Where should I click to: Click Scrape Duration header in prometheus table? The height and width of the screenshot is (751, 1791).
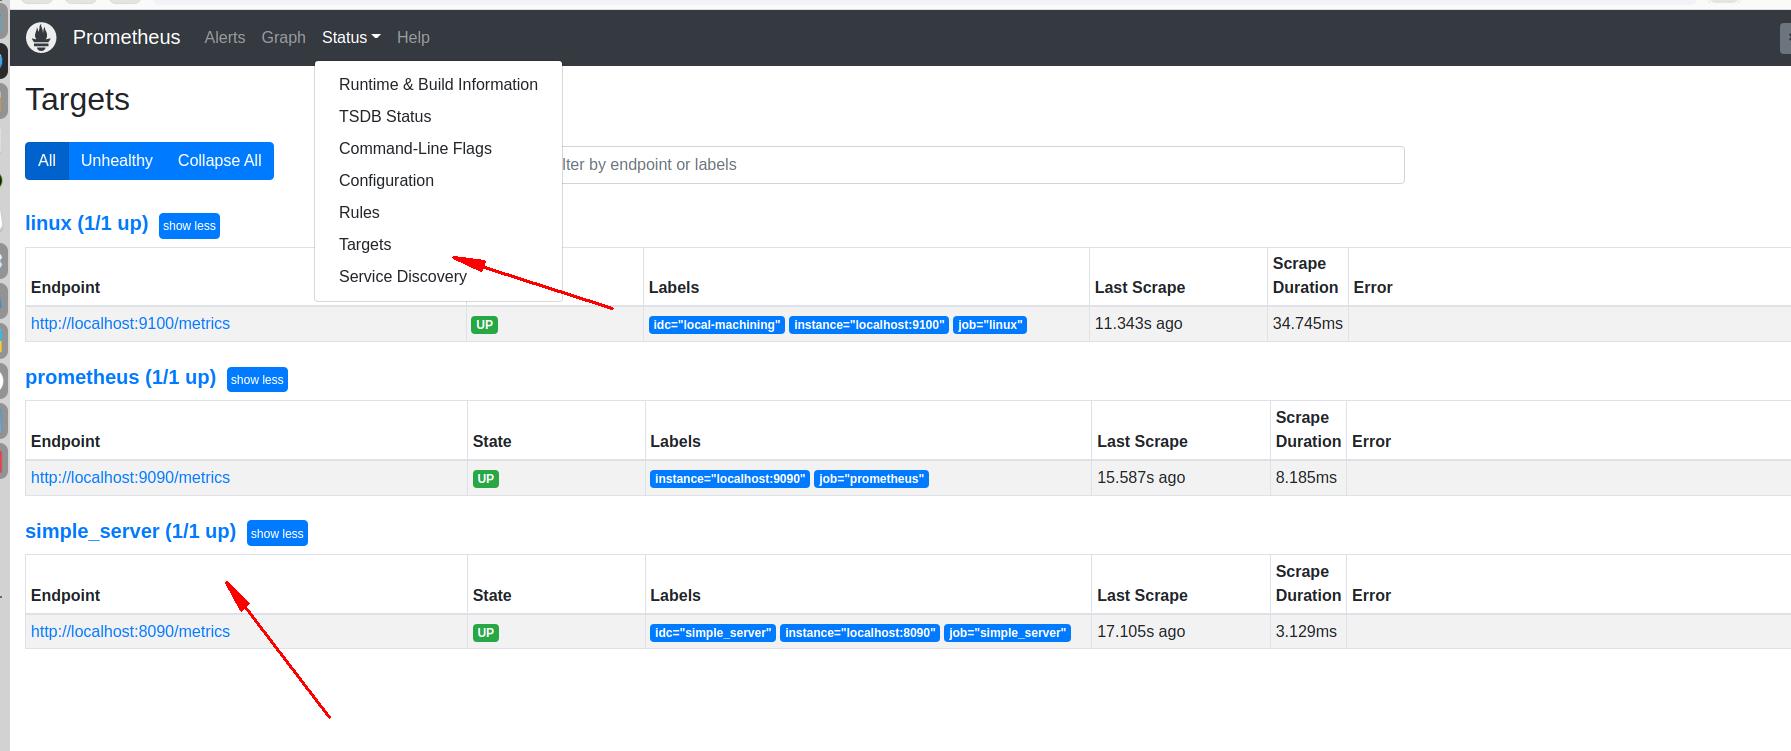tap(1308, 430)
